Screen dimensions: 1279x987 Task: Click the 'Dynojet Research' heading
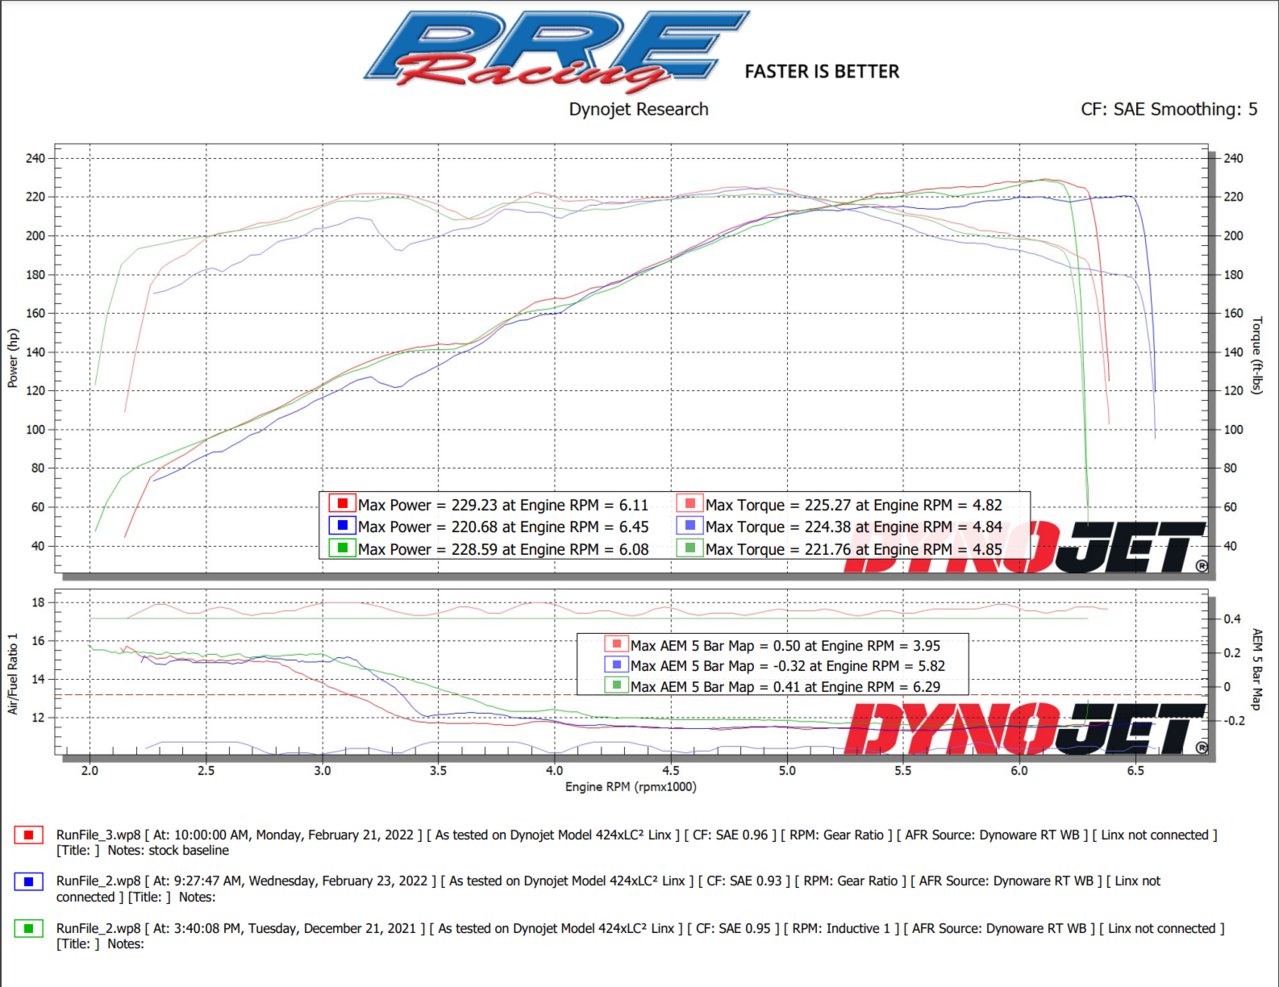pyautogui.click(x=638, y=109)
